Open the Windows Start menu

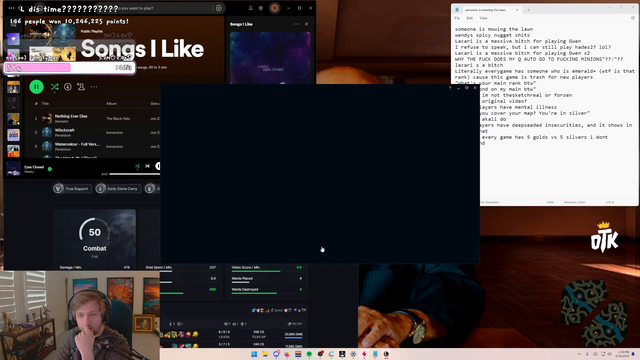[x=254, y=354]
